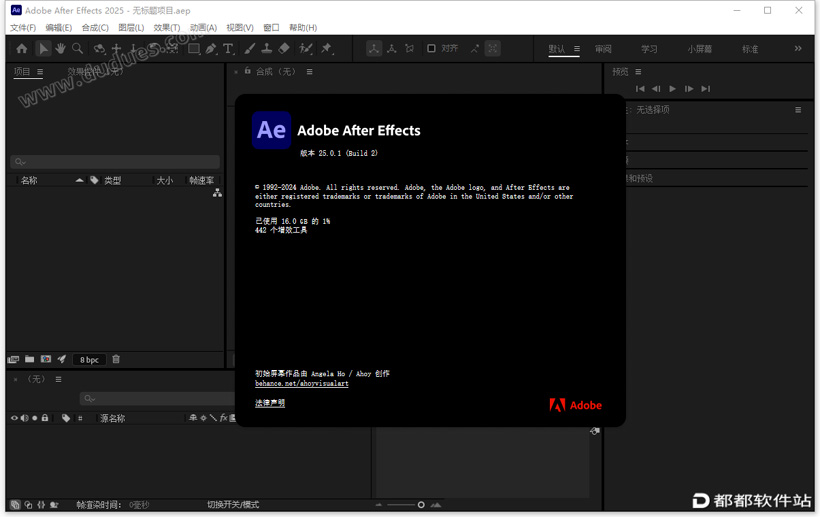Step back one frame in Preview

click(656, 89)
